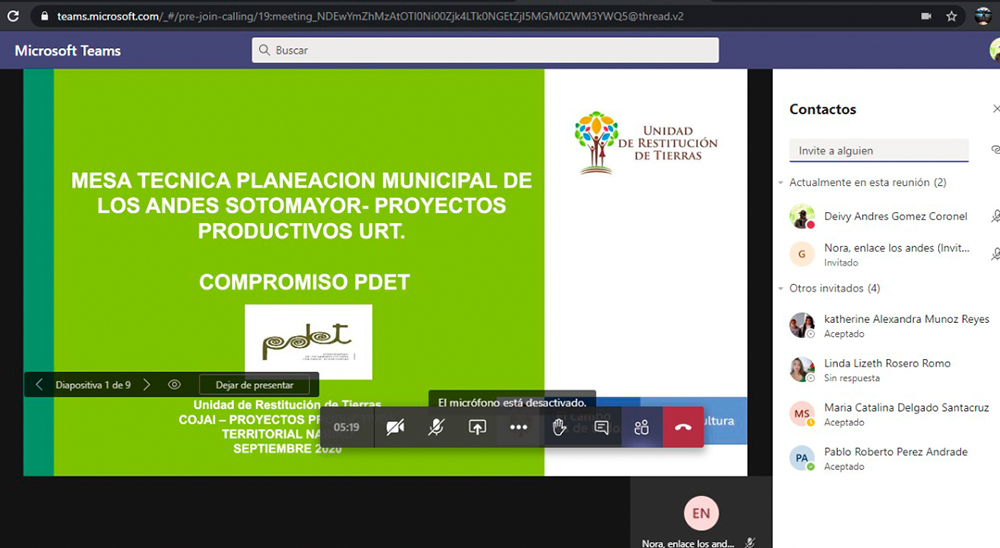The image size is (1000, 548).
Task: Collapse Actualmente en esta reunión section
Action: tap(781, 182)
